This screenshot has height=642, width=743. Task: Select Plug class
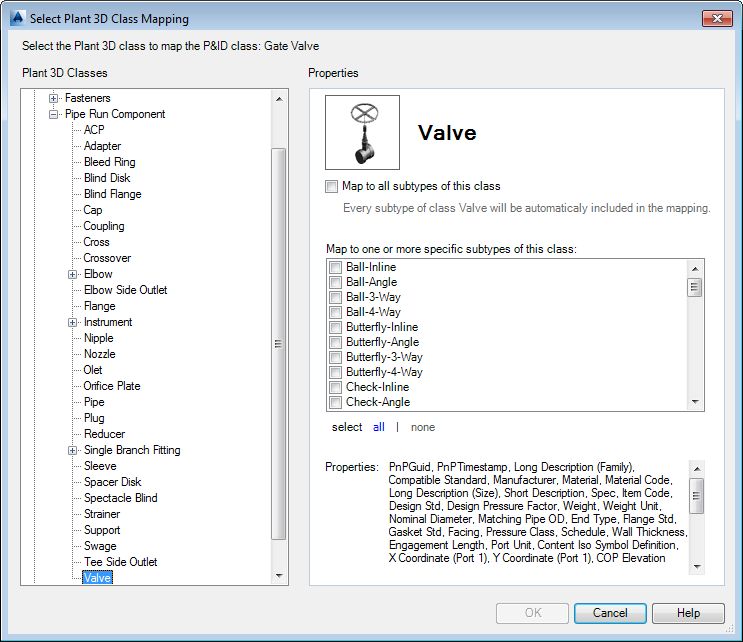pos(94,418)
